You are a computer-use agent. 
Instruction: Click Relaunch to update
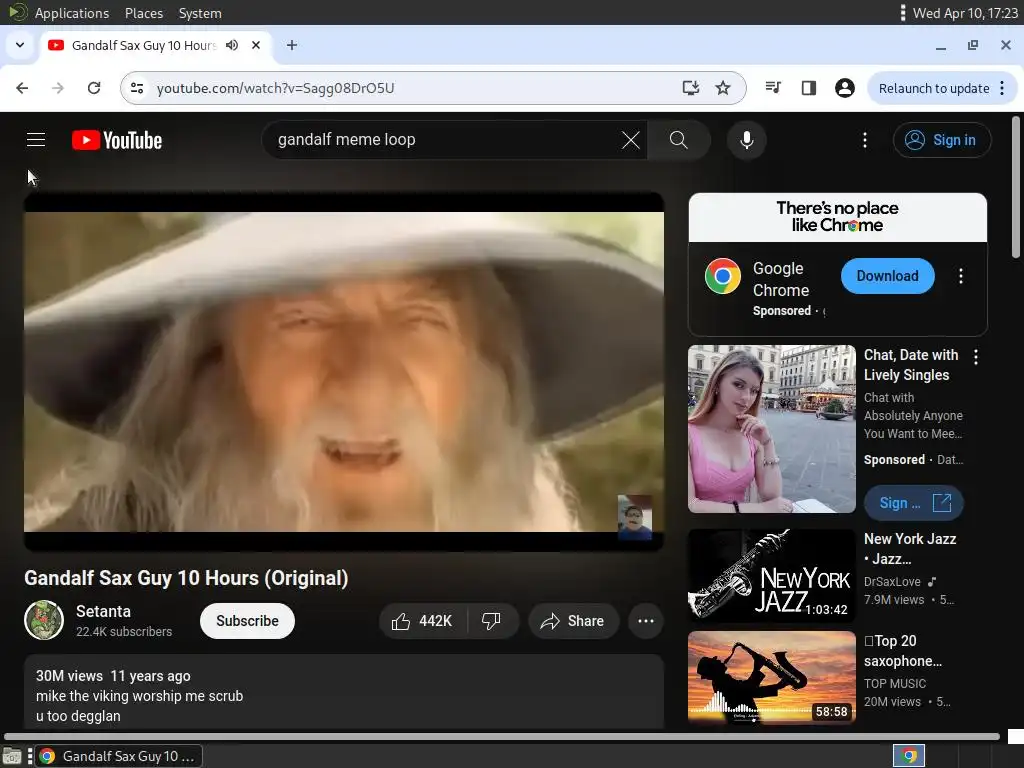pyautogui.click(x=933, y=88)
